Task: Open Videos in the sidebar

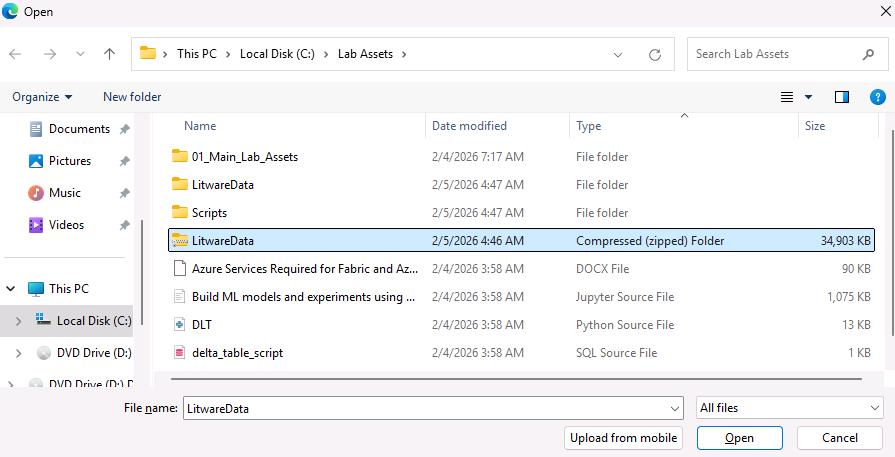Action: (66, 225)
